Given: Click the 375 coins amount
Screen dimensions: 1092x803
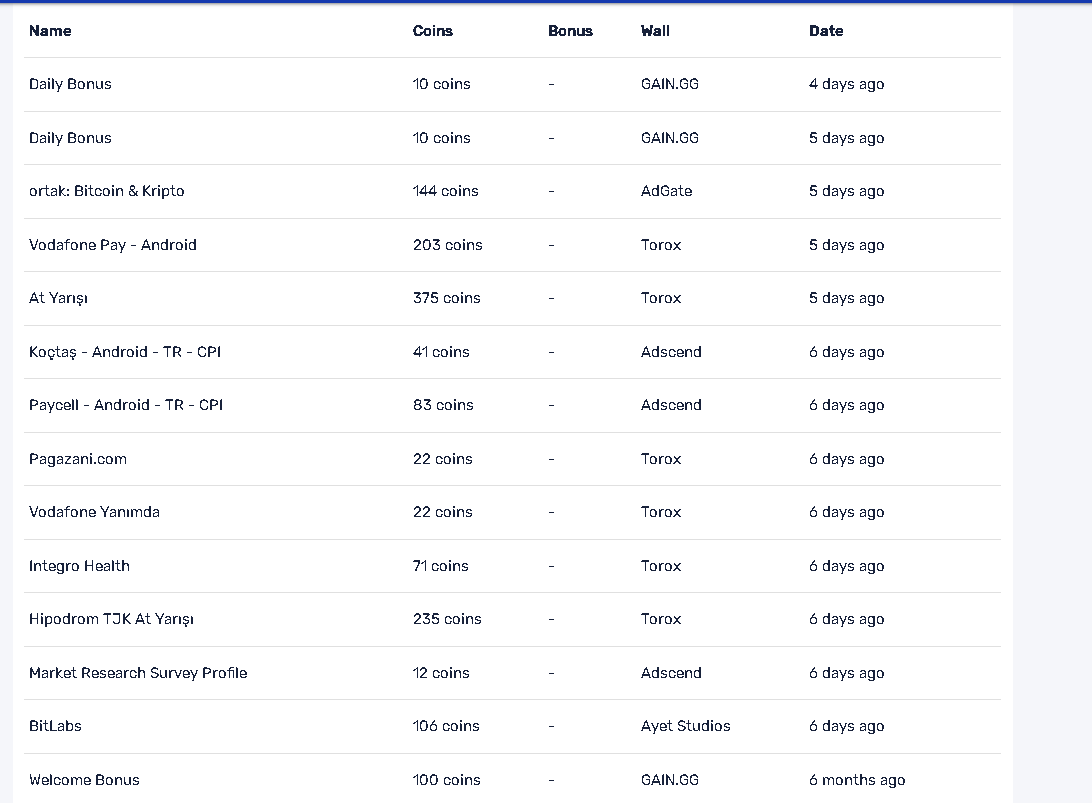Looking at the screenshot, I should [446, 298].
